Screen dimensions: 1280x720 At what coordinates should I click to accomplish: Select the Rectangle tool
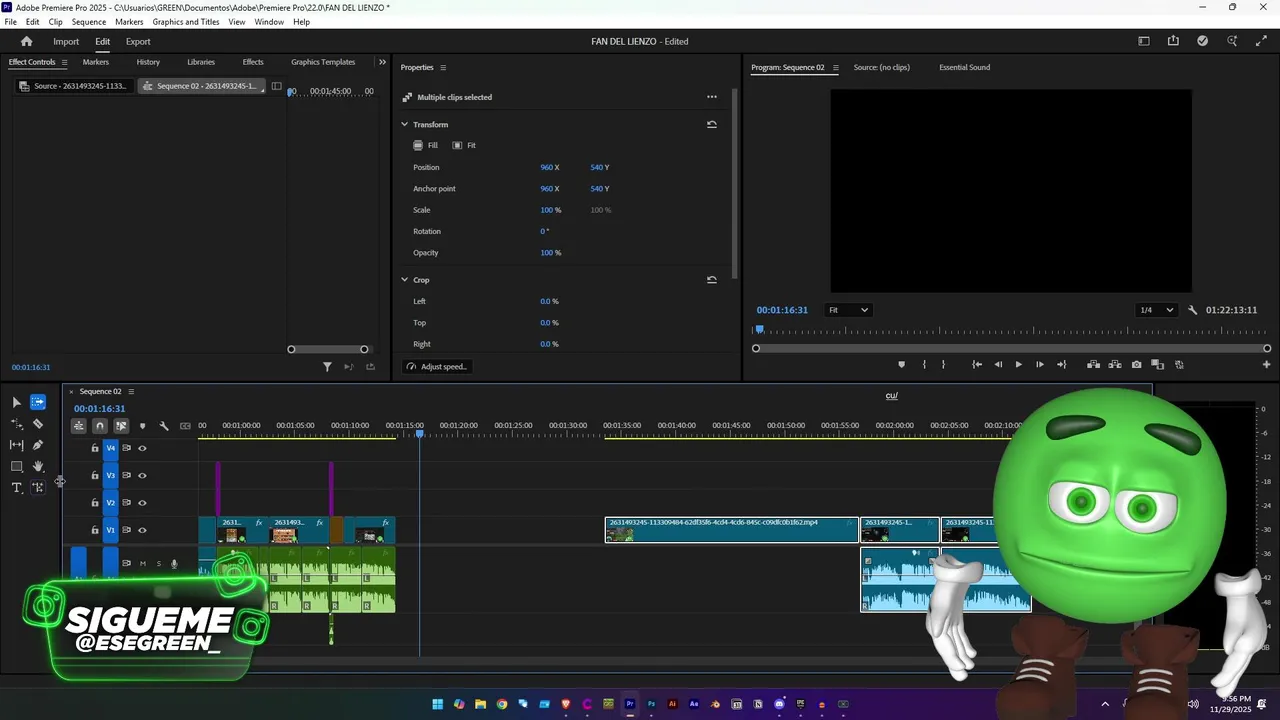point(16,467)
